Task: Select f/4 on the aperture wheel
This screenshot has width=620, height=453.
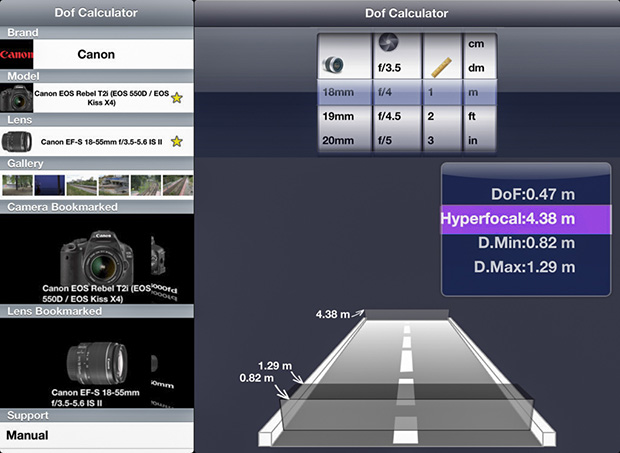Action: tap(385, 92)
